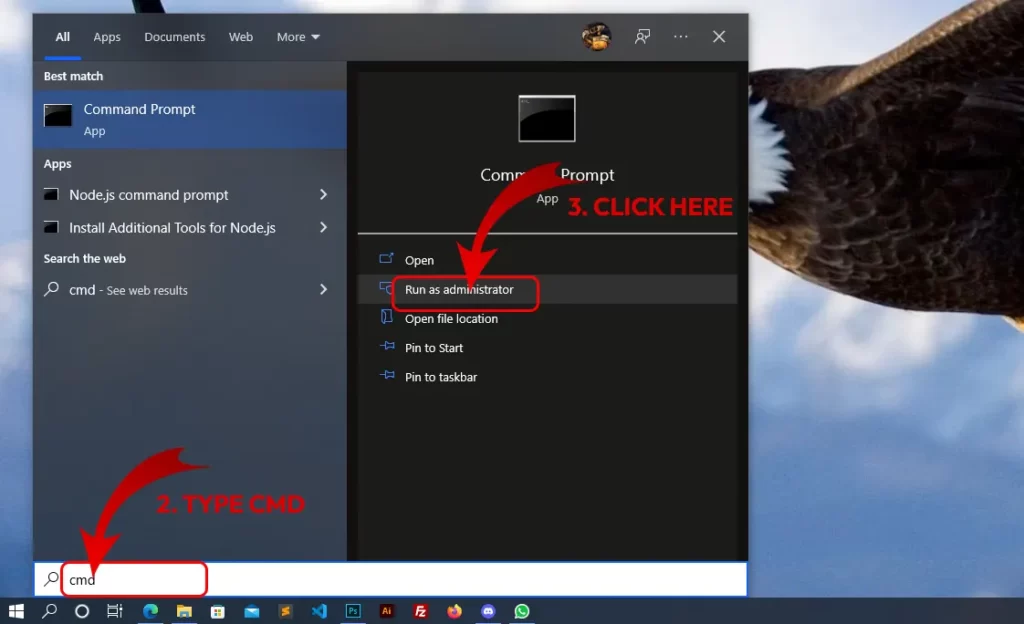This screenshot has height=624, width=1024.
Task: Select Command Prompt best match result
Action: tap(190, 119)
